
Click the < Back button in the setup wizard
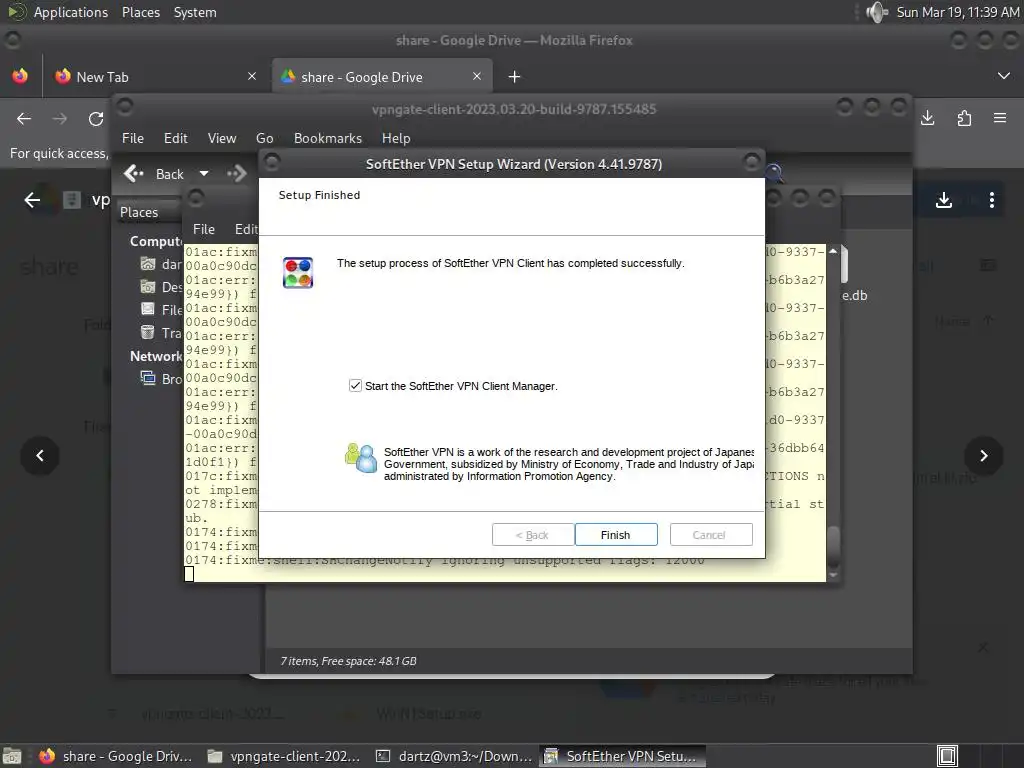(x=533, y=535)
